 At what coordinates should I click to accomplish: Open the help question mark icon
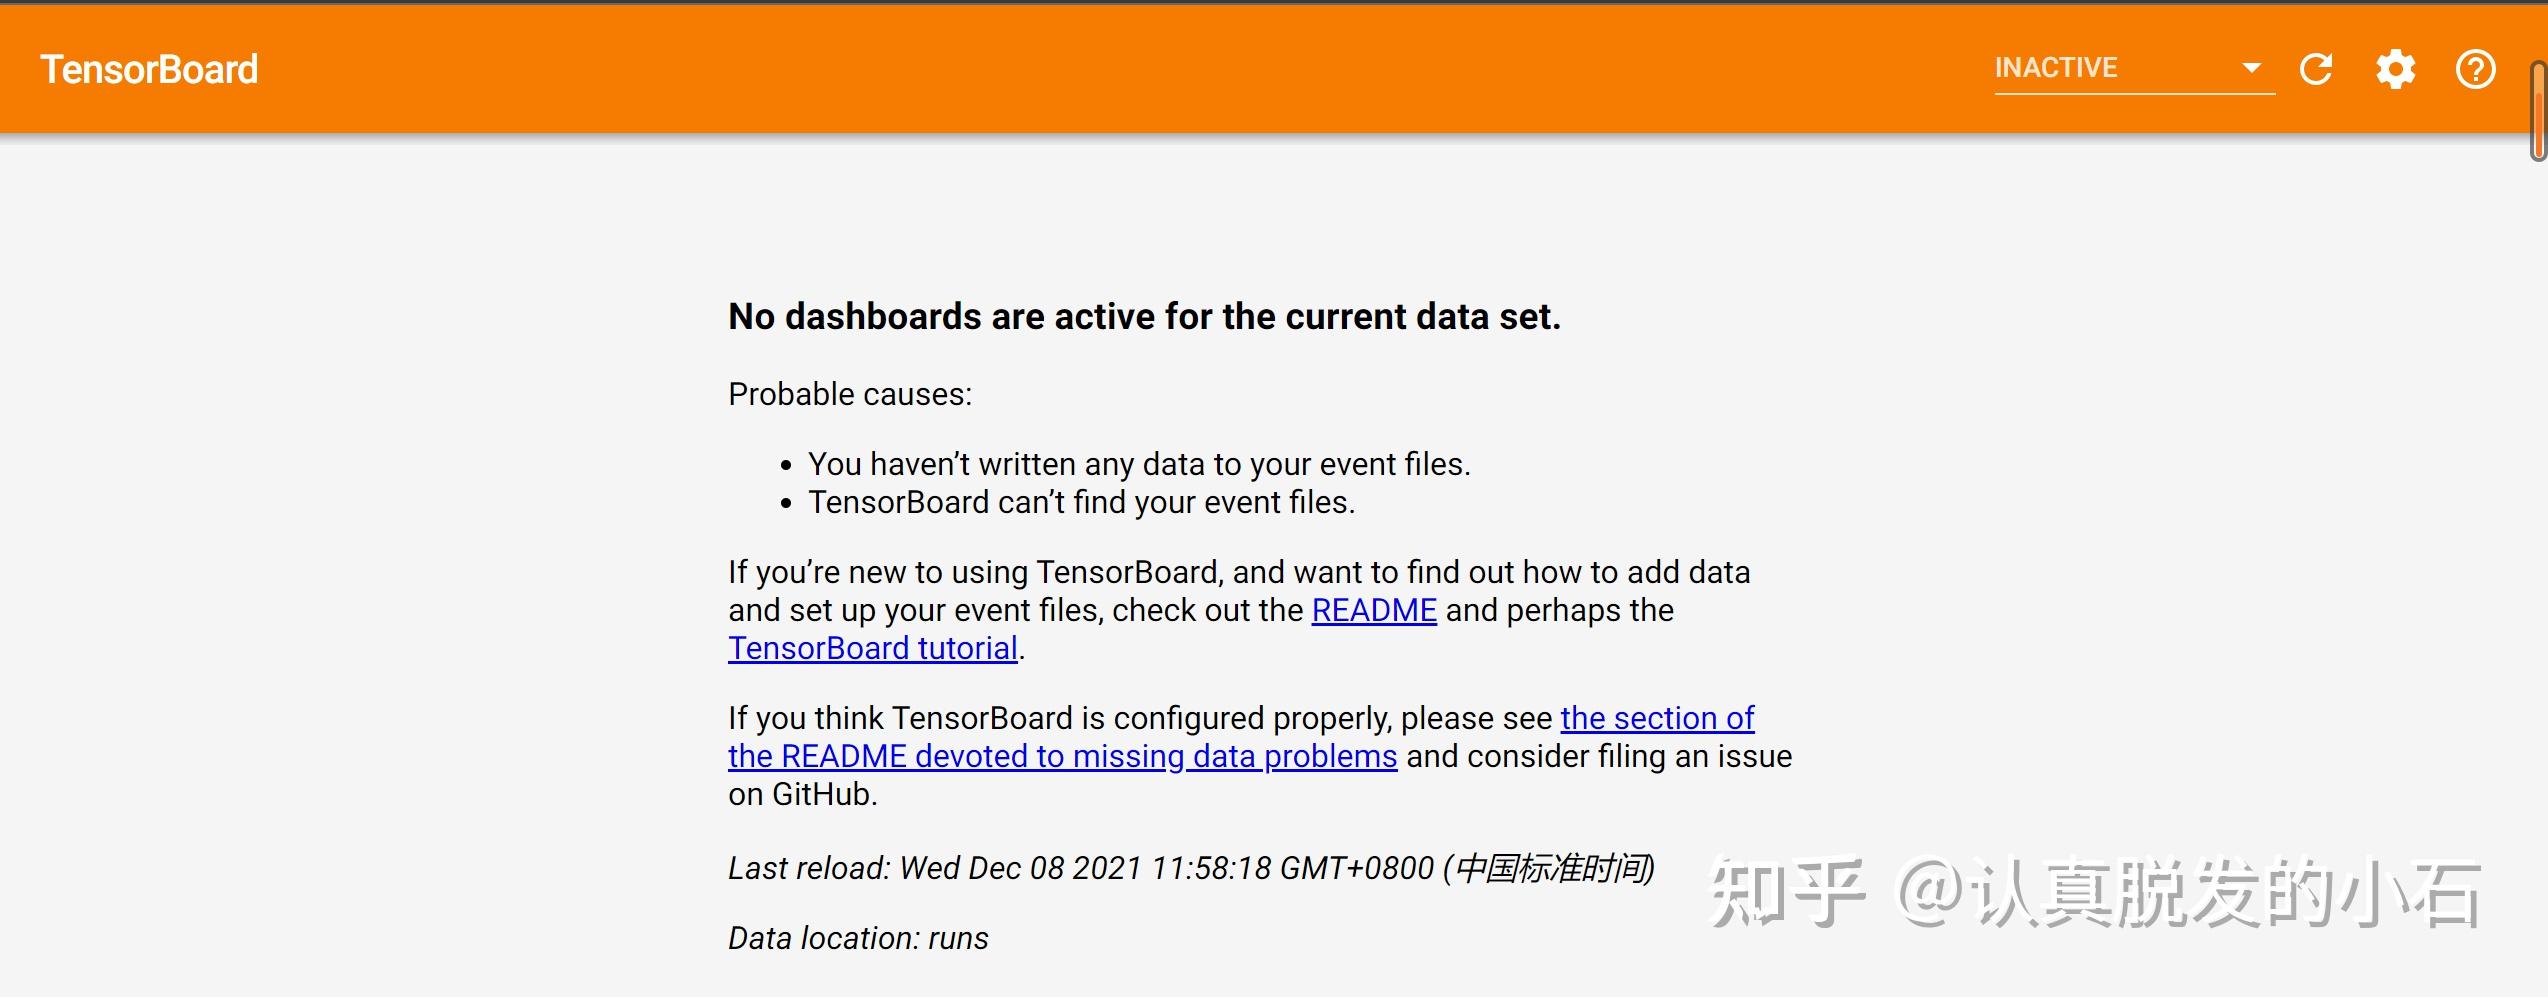[2476, 69]
